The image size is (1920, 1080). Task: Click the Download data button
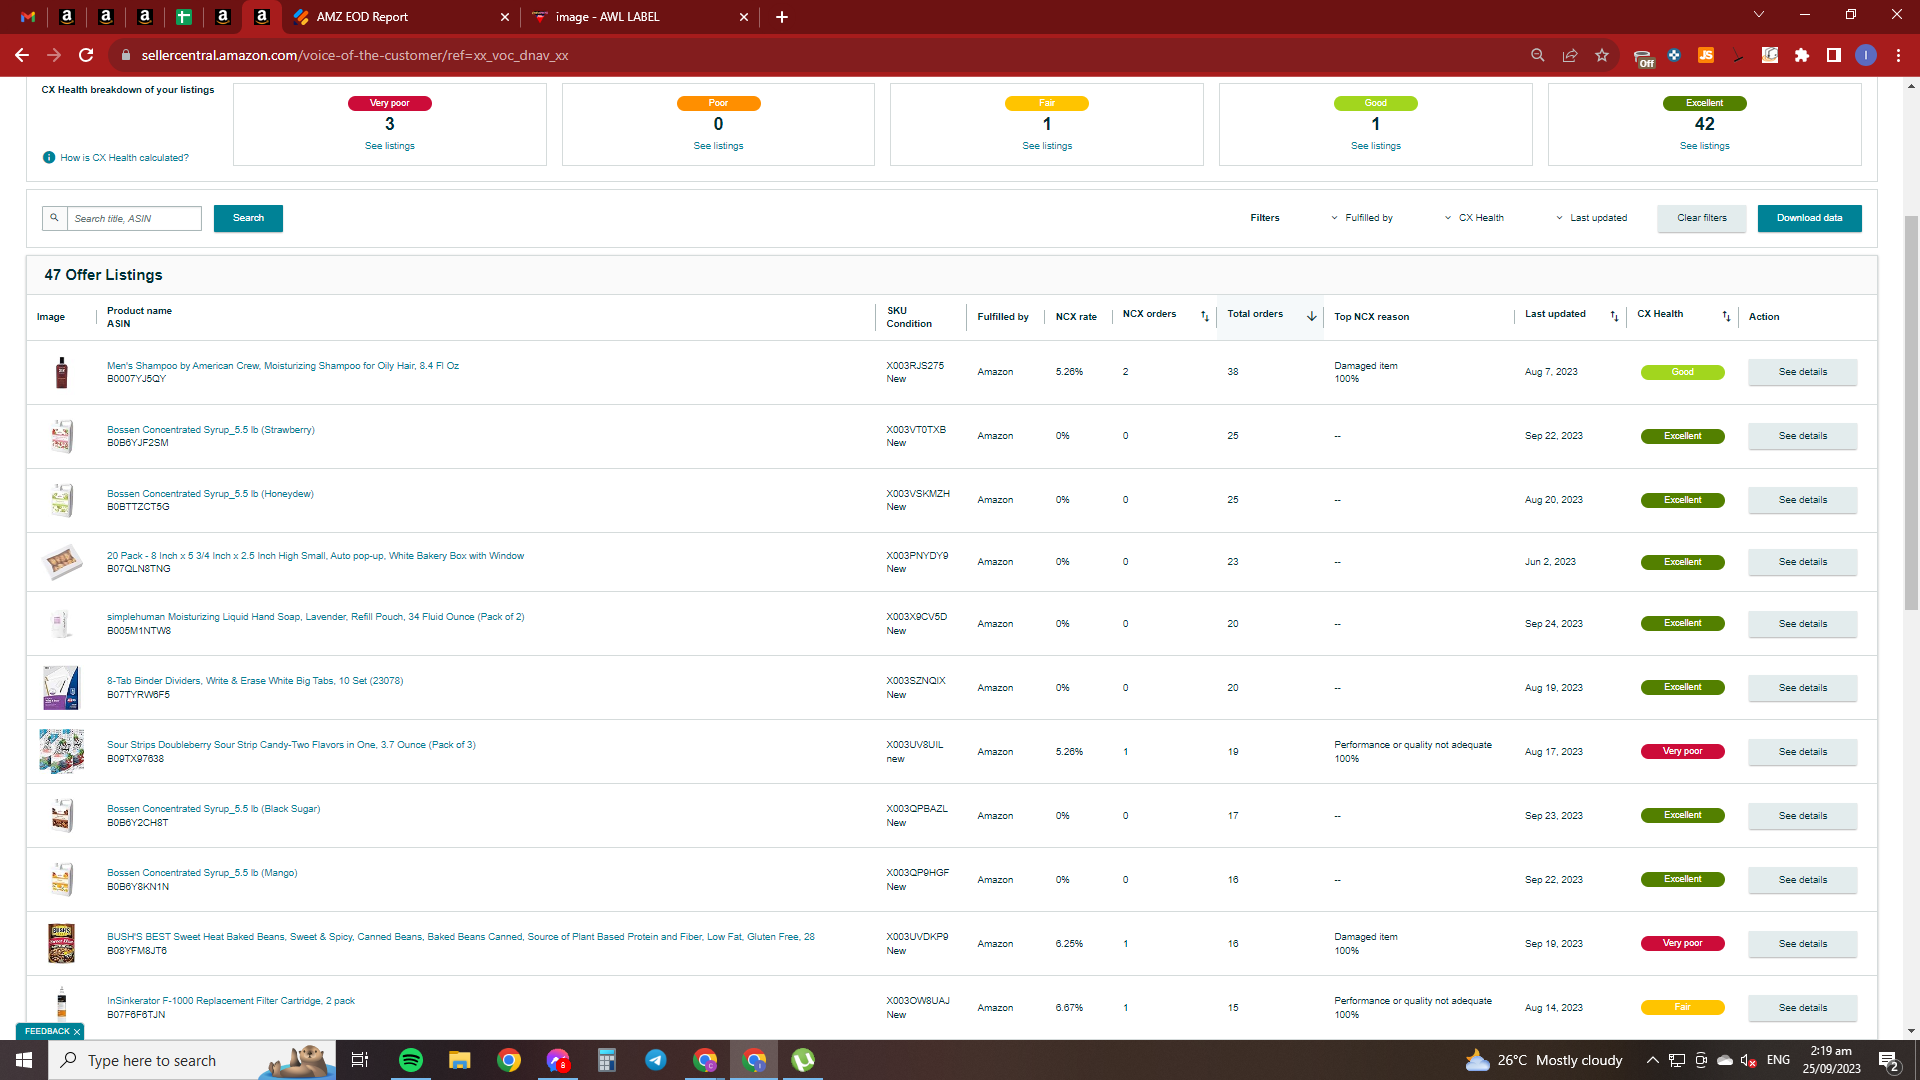pos(1809,218)
